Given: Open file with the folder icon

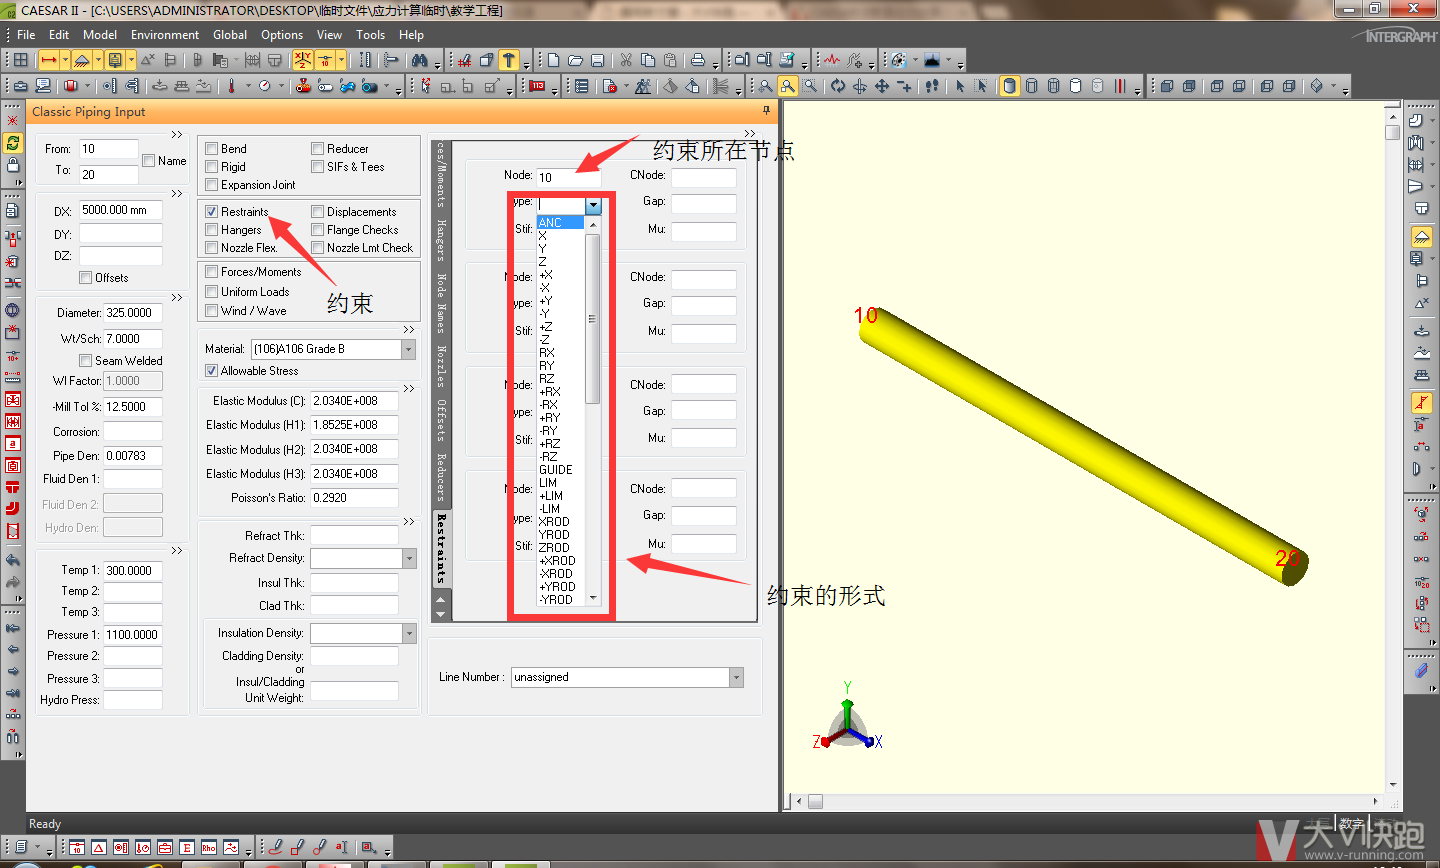Looking at the screenshot, I should [575, 60].
